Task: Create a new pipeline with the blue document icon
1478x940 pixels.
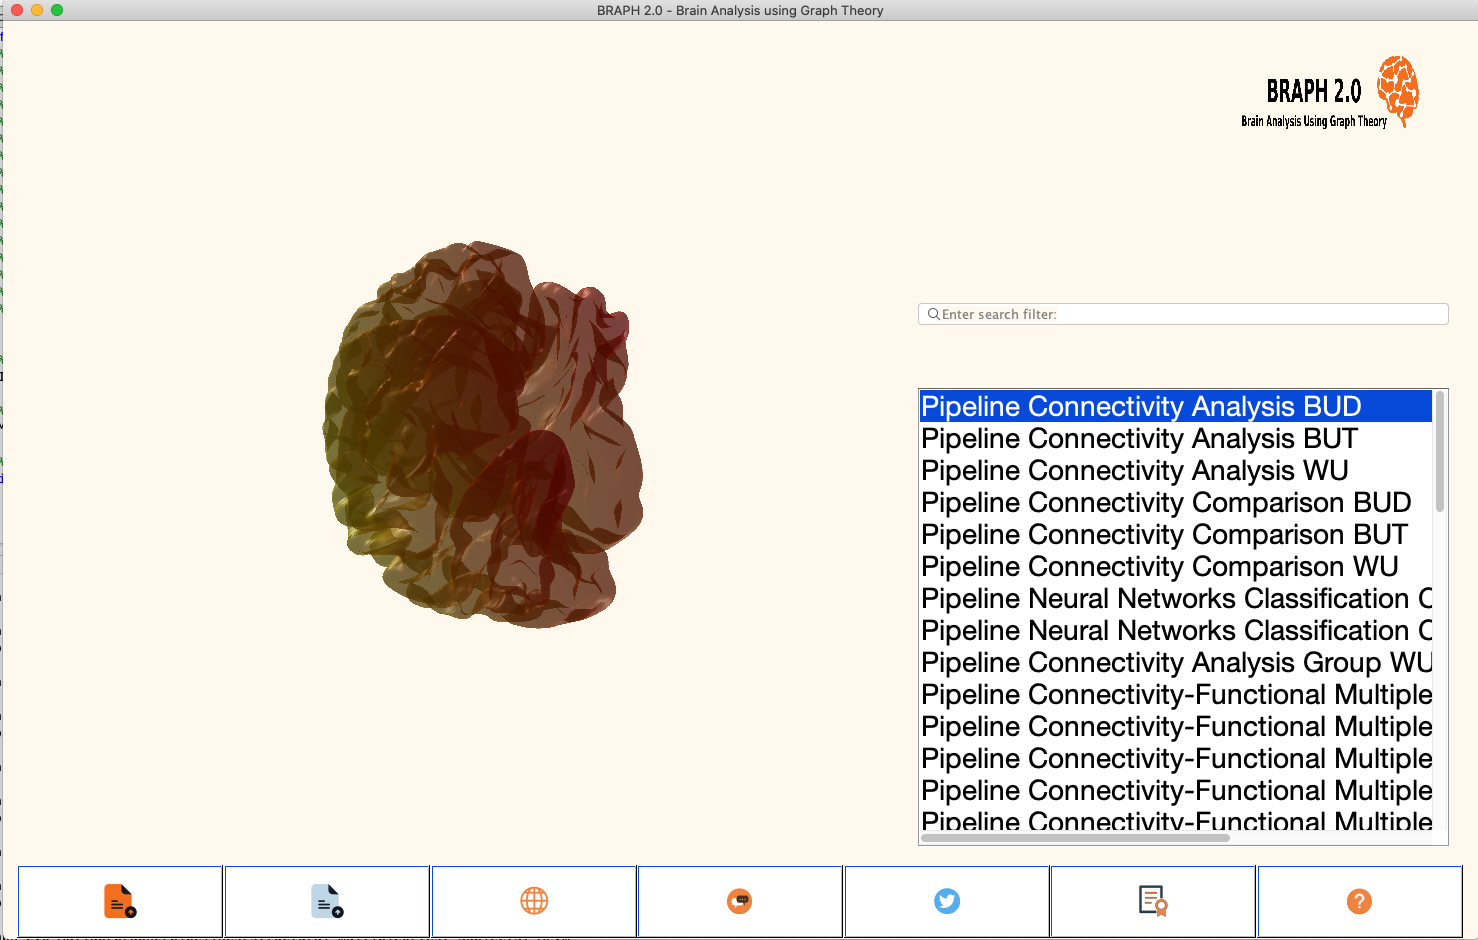Action: [327, 900]
